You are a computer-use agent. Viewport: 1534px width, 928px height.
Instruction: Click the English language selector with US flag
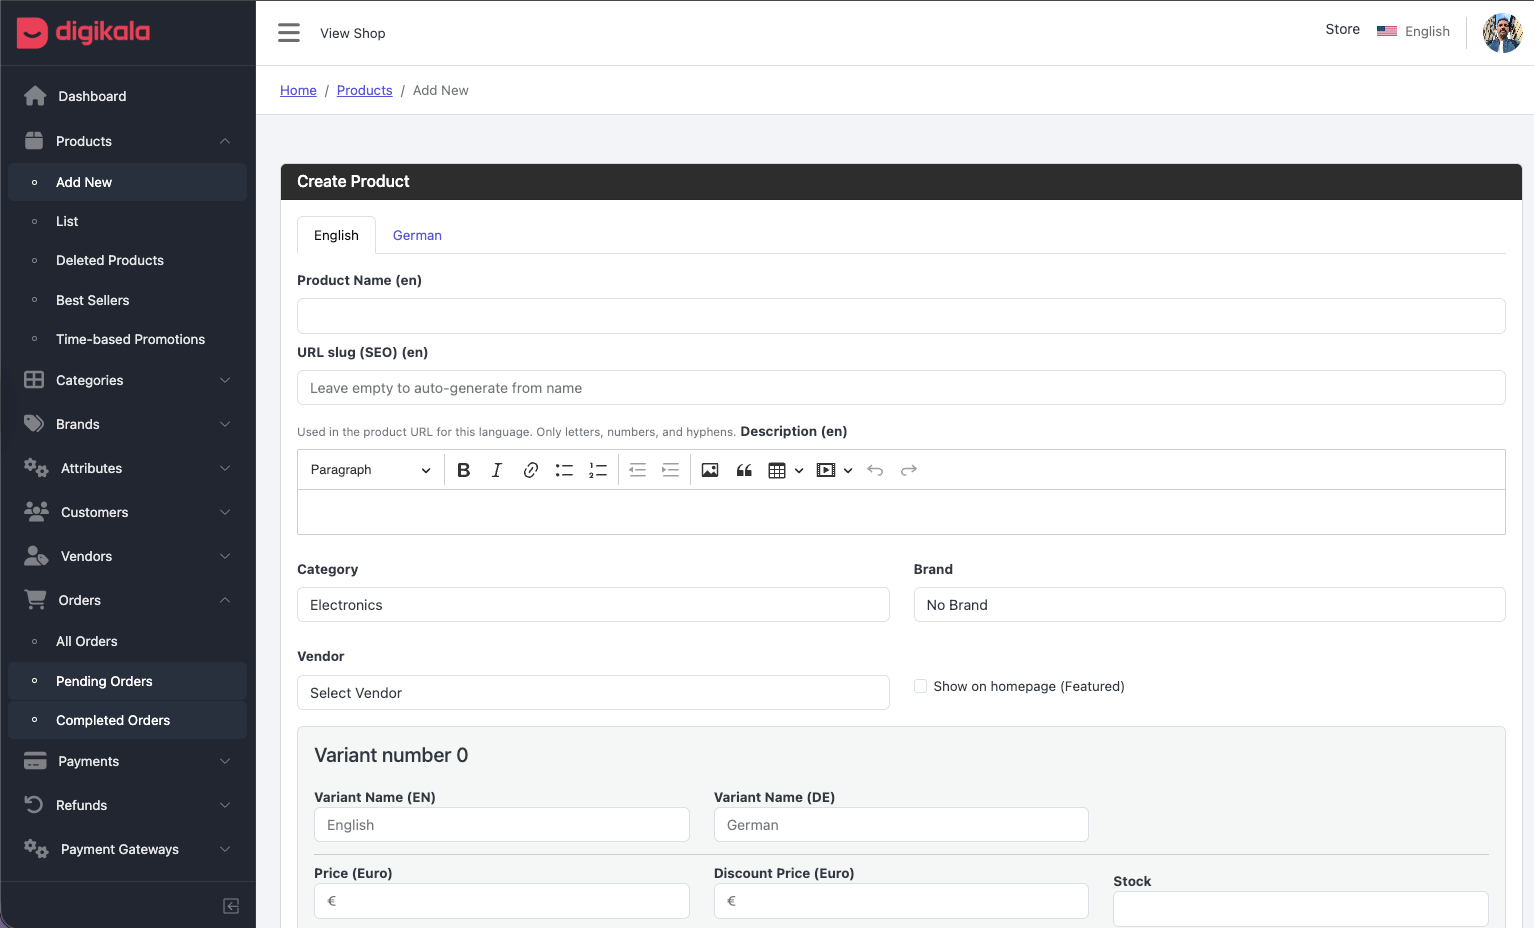1414,31
